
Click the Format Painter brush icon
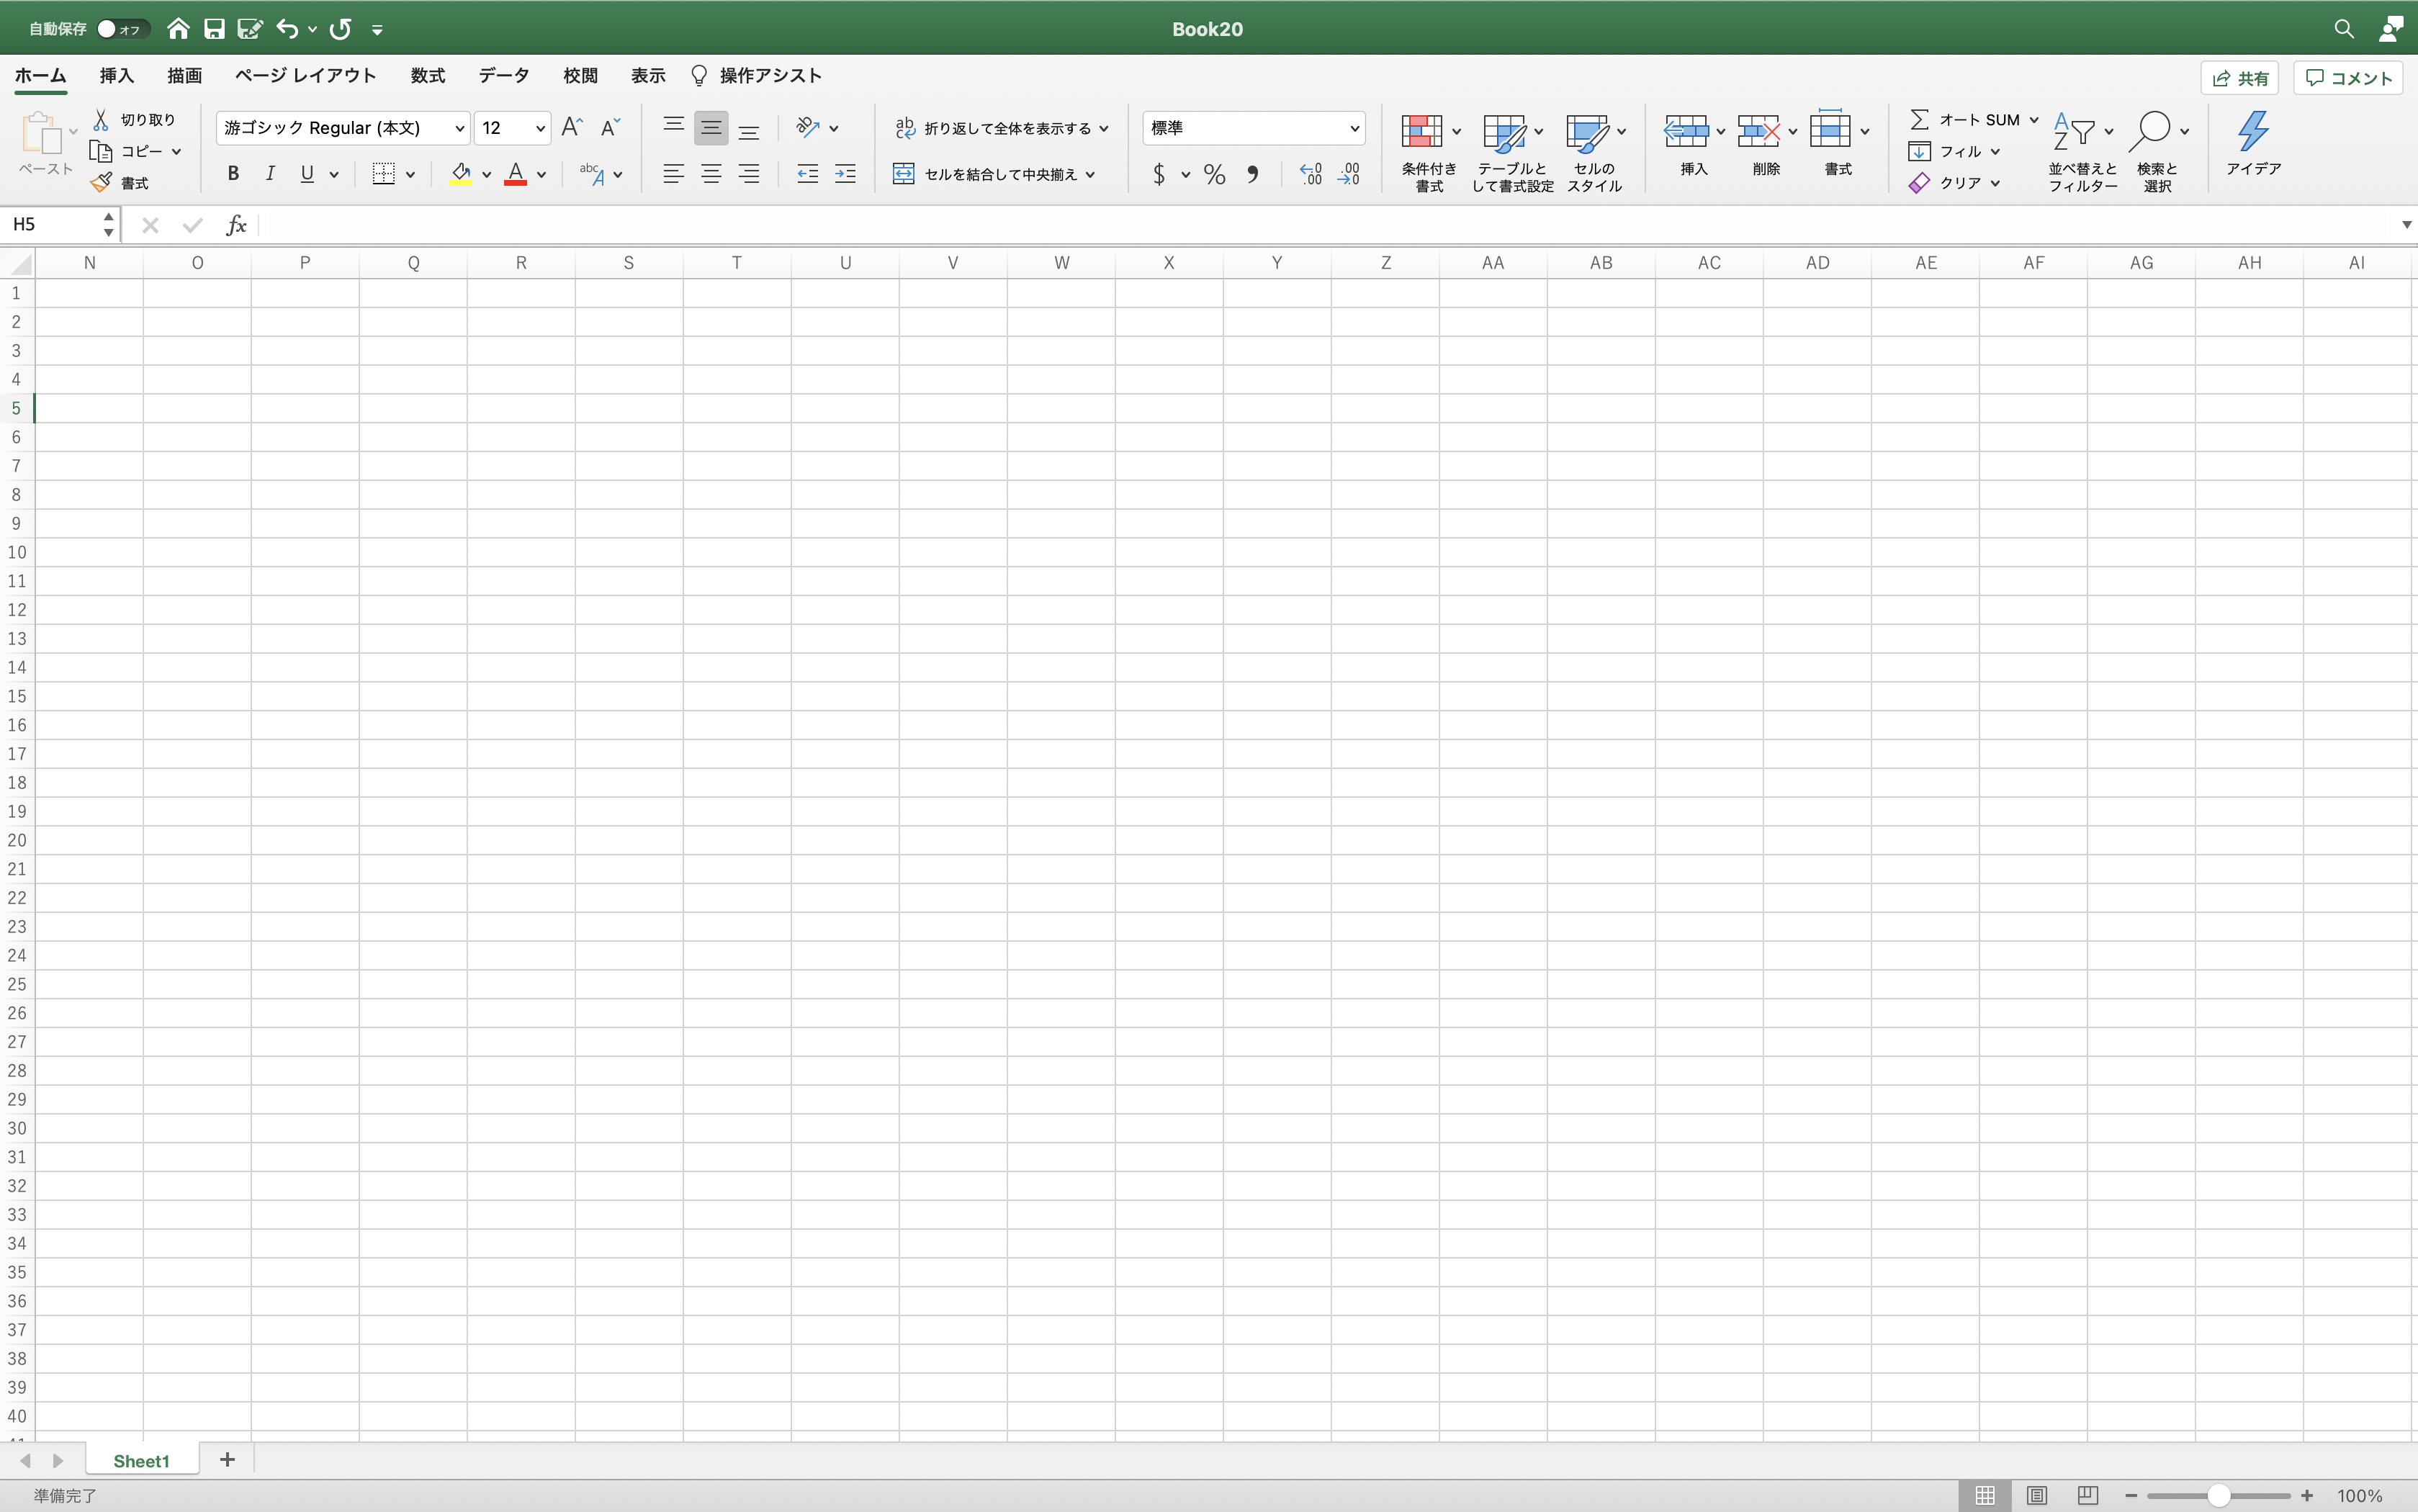click(101, 182)
